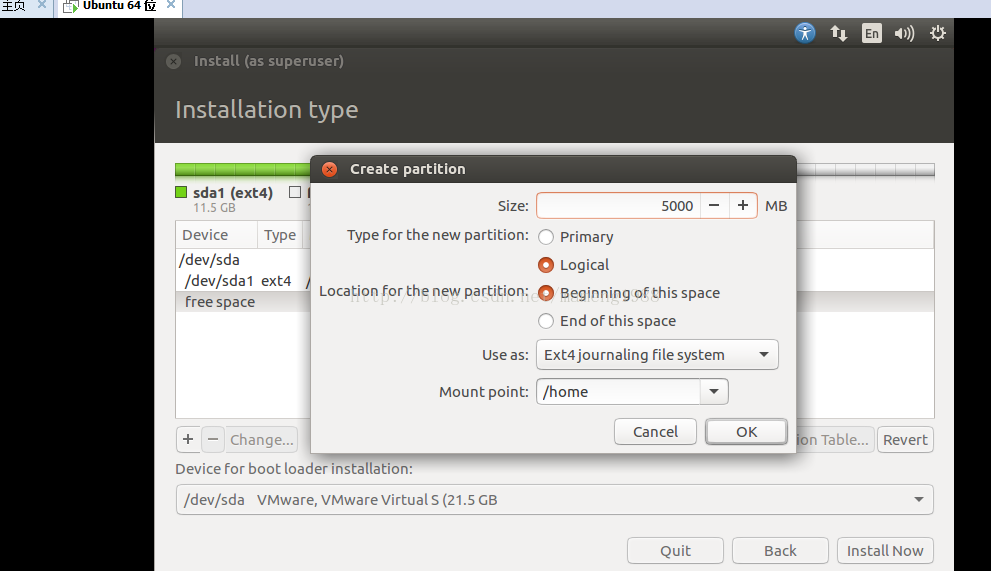Click Cancel in Create partition dialog
The image size is (991, 571).
tap(655, 432)
